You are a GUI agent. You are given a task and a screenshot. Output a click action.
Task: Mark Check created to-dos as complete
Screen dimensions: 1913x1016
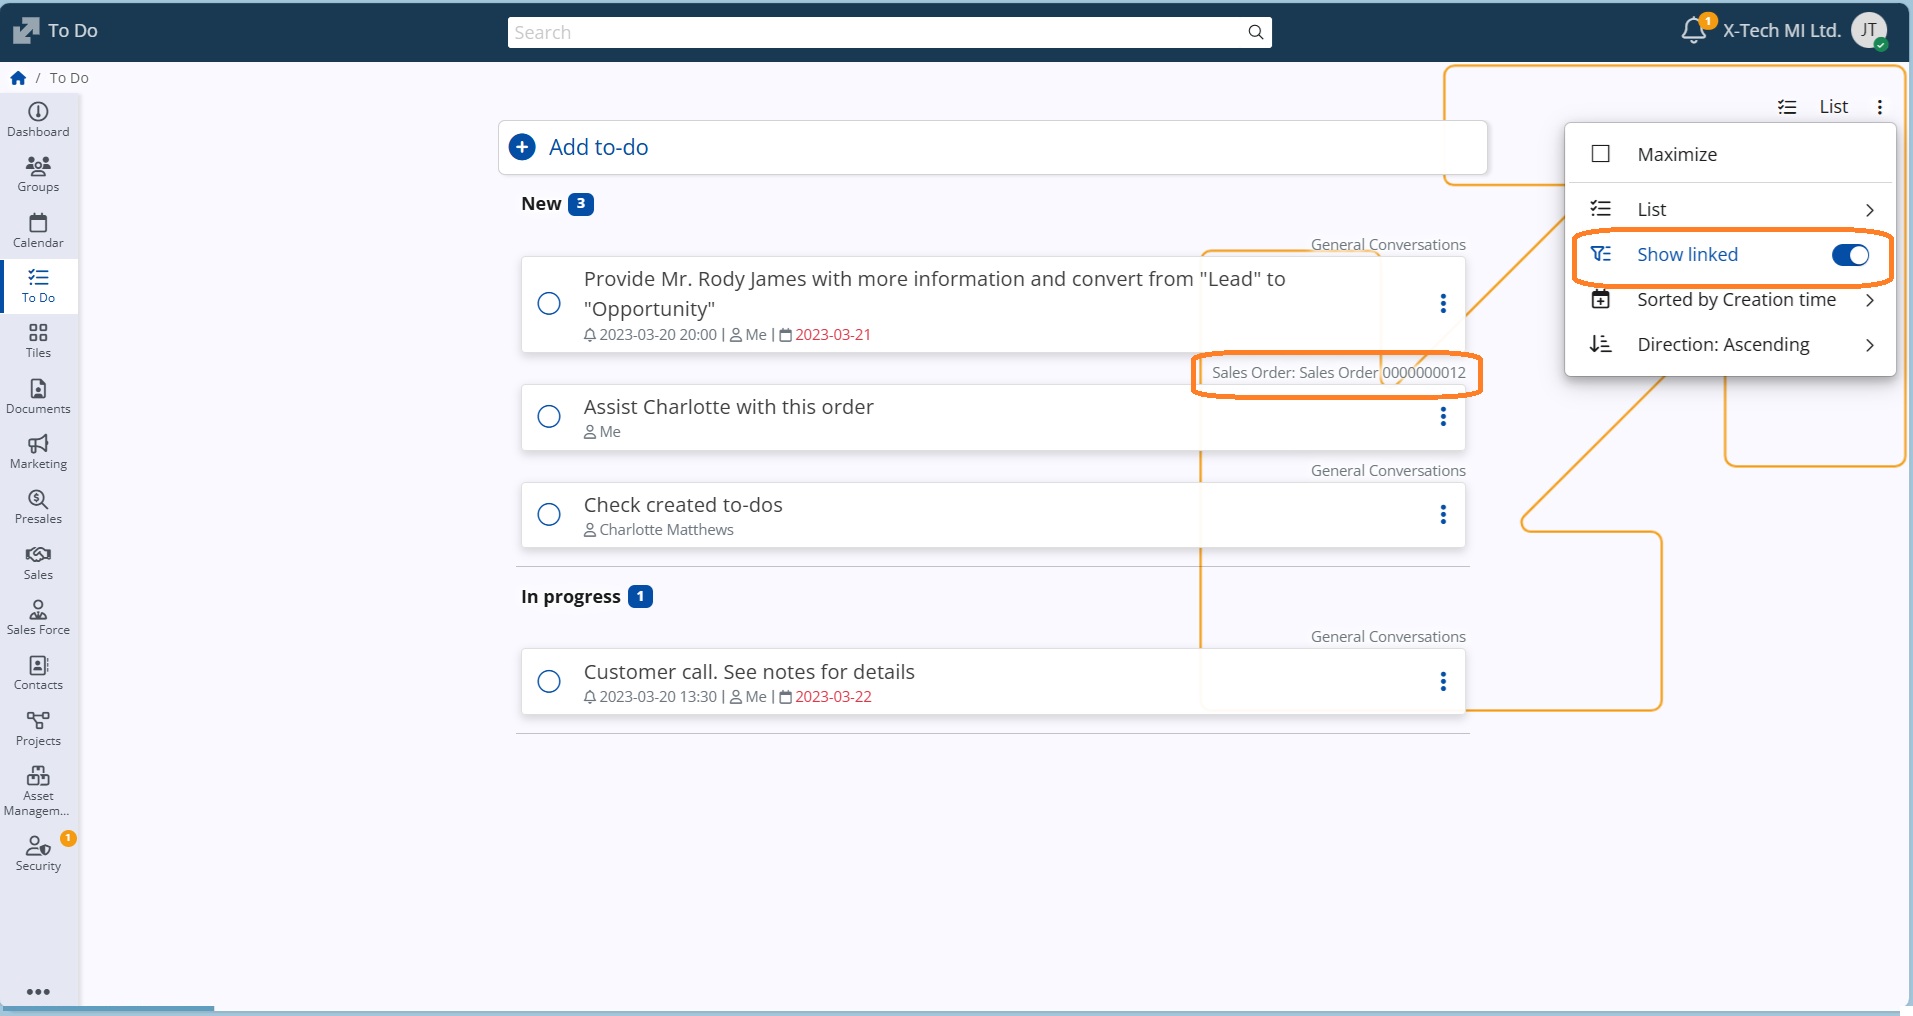pyautogui.click(x=549, y=514)
